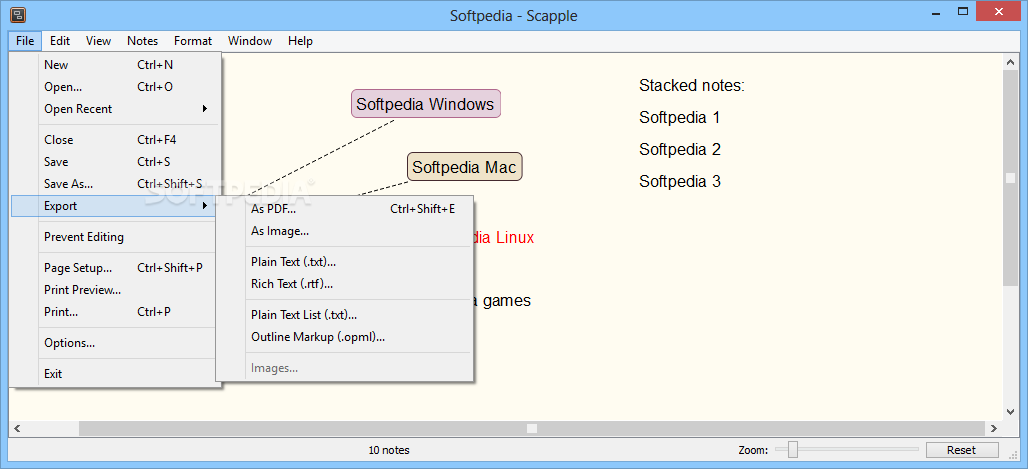Image resolution: width=1028 pixels, height=469 pixels.
Task: Click the Scapple app icon in title bar
Action: 18,14
